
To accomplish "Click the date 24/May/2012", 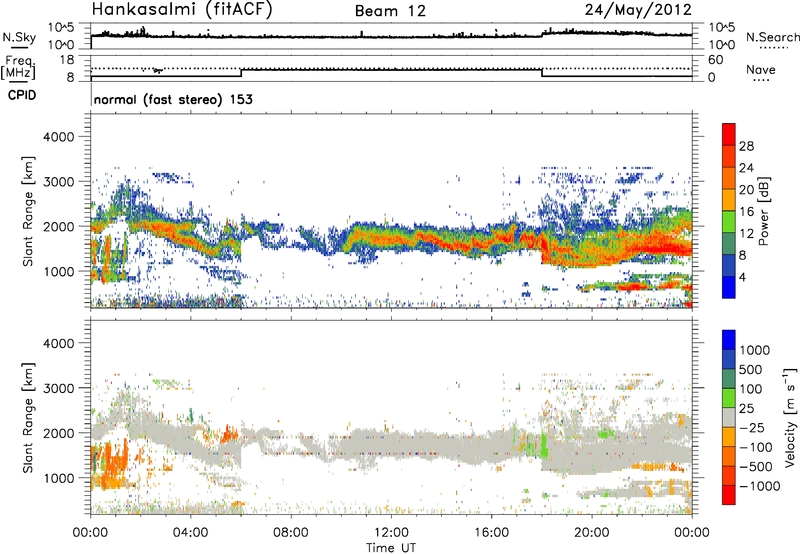I will (x=638, y=10).
